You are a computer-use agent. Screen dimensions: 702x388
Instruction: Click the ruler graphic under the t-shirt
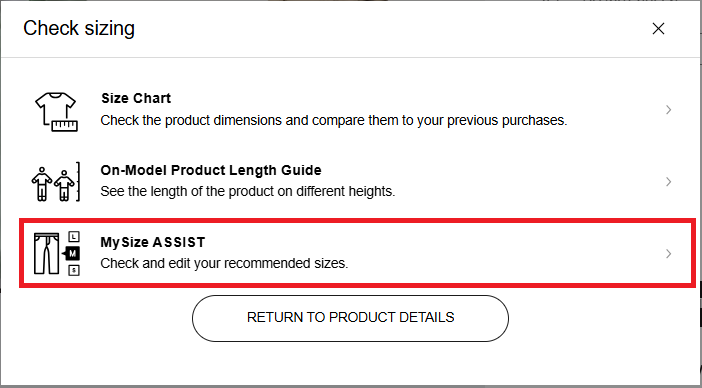(65, 126)
